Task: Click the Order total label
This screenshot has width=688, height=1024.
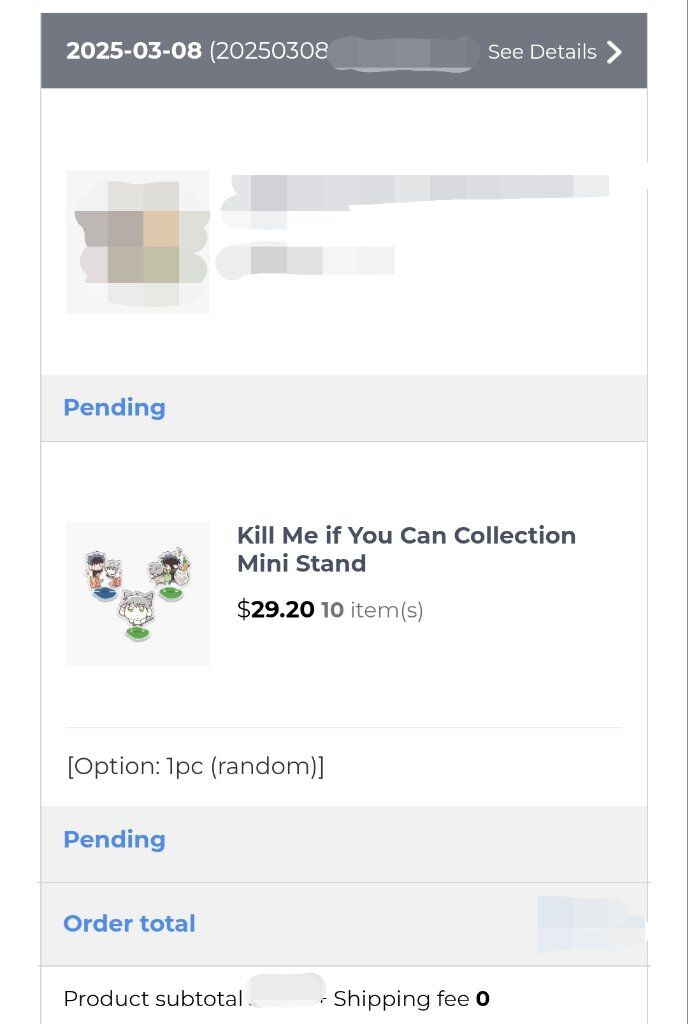Action: (129, 923)
